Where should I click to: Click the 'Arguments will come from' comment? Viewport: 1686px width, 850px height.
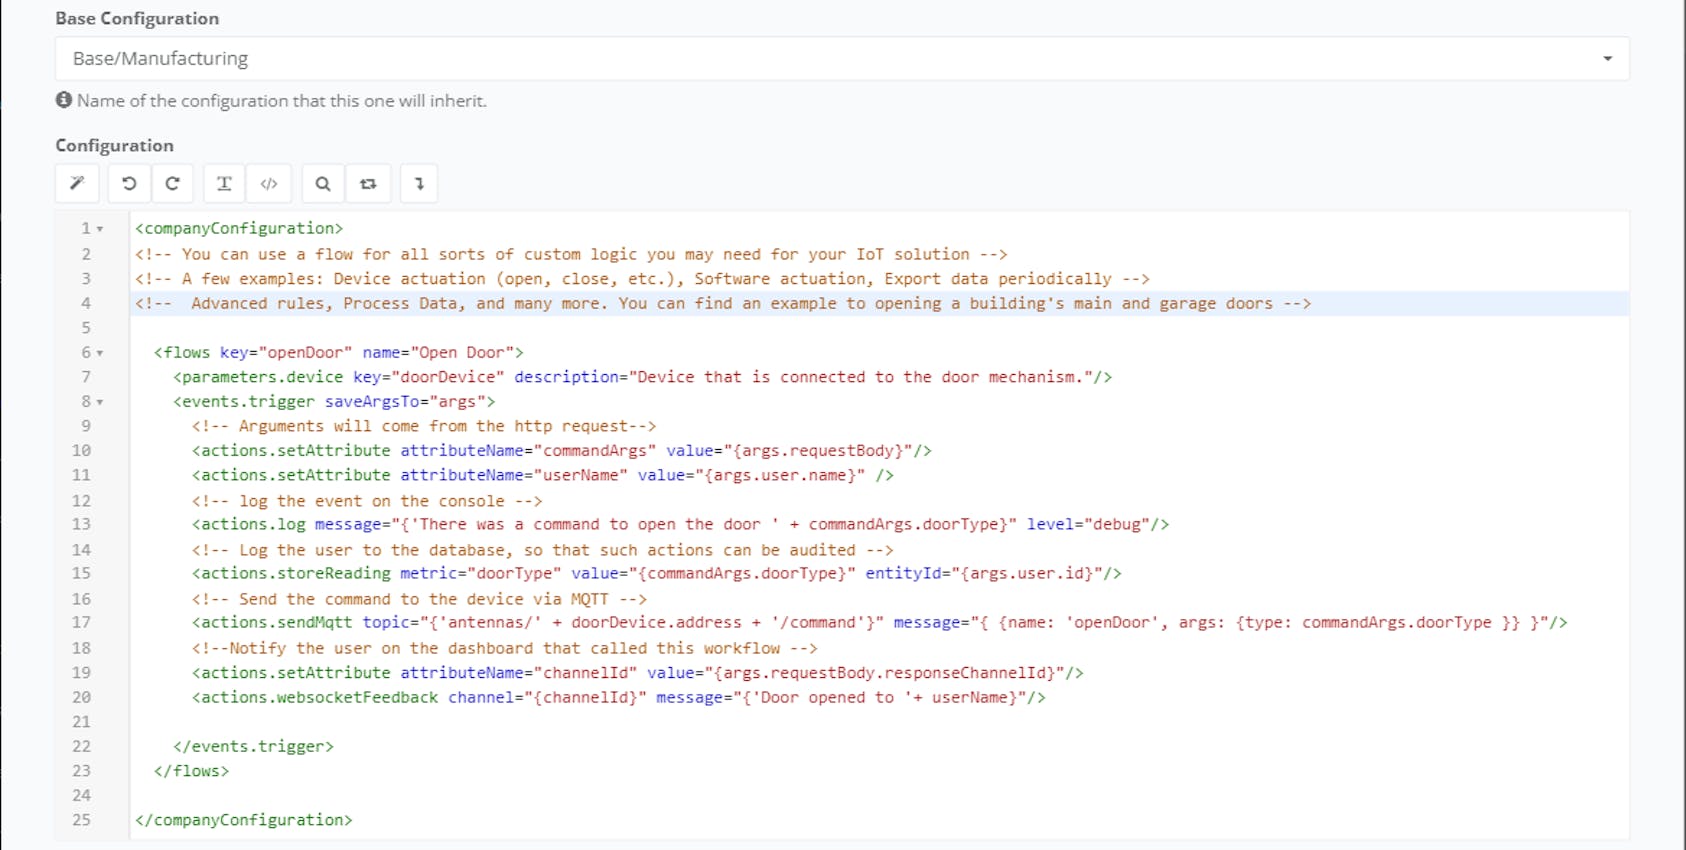(424, 426)
